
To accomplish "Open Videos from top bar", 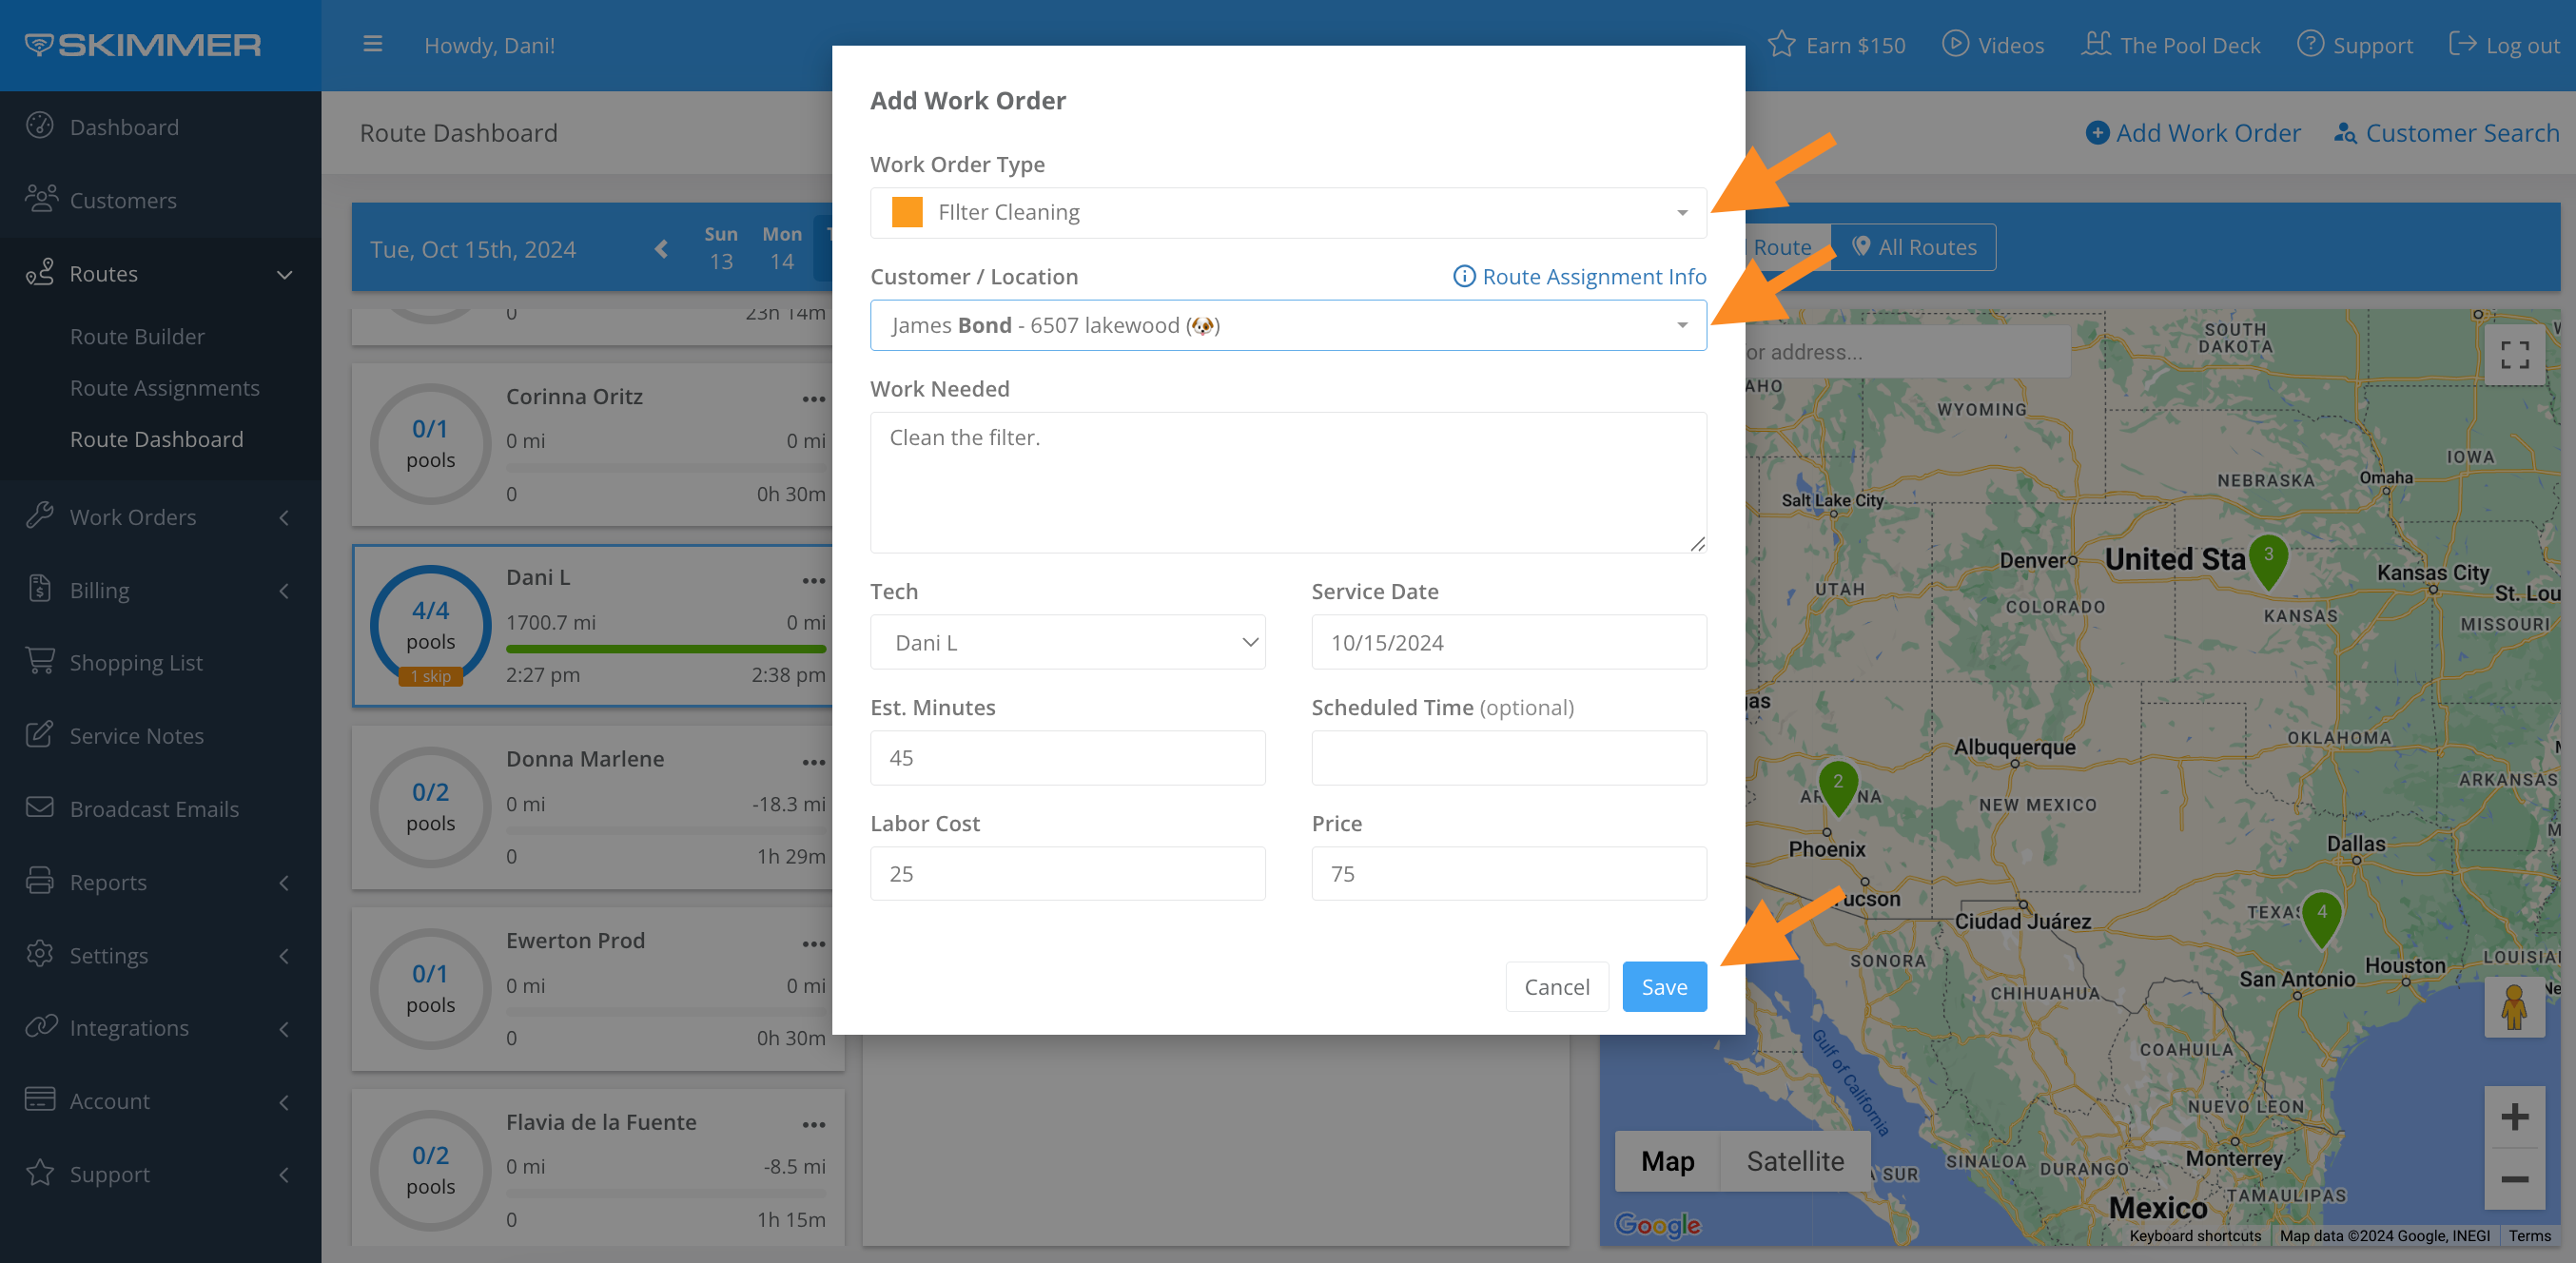I will 1993,45.
